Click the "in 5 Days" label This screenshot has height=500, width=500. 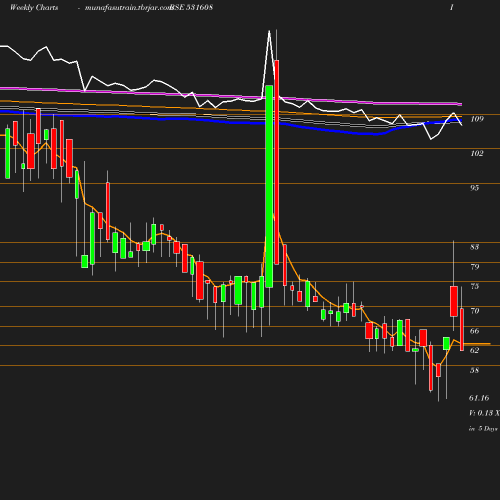pos(483,429)
